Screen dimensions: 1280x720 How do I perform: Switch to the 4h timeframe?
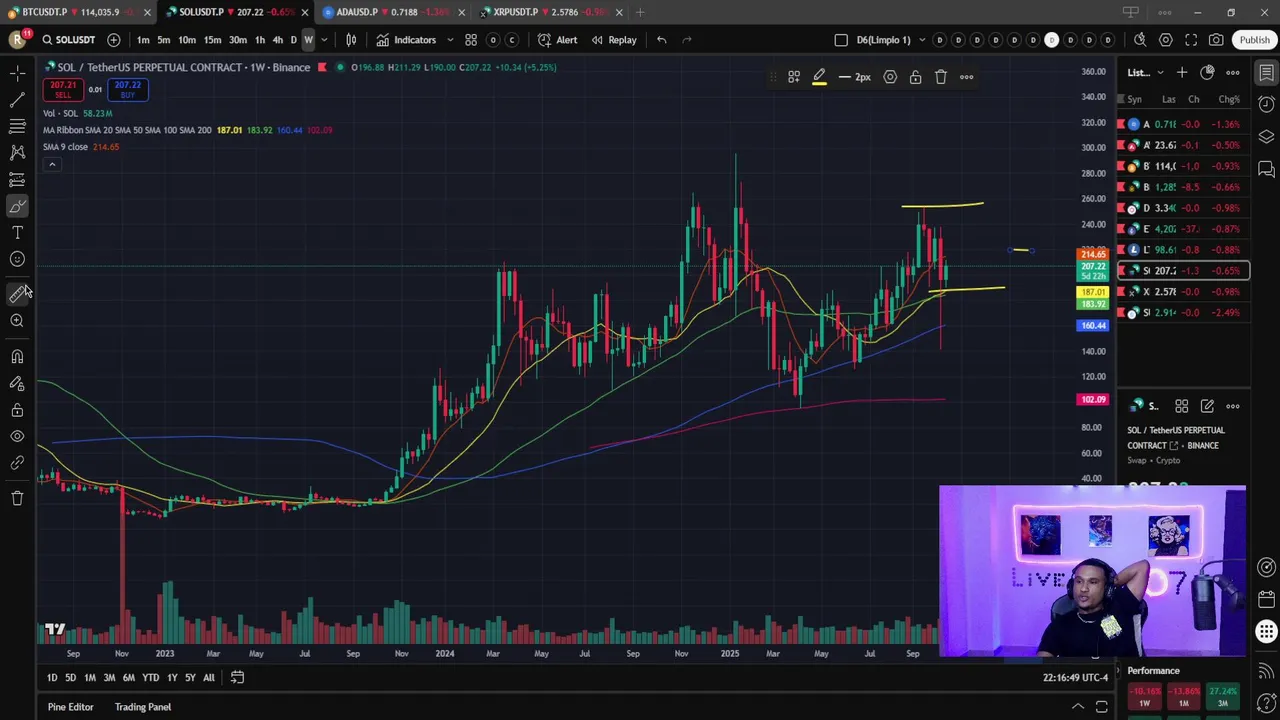(277, 40)
